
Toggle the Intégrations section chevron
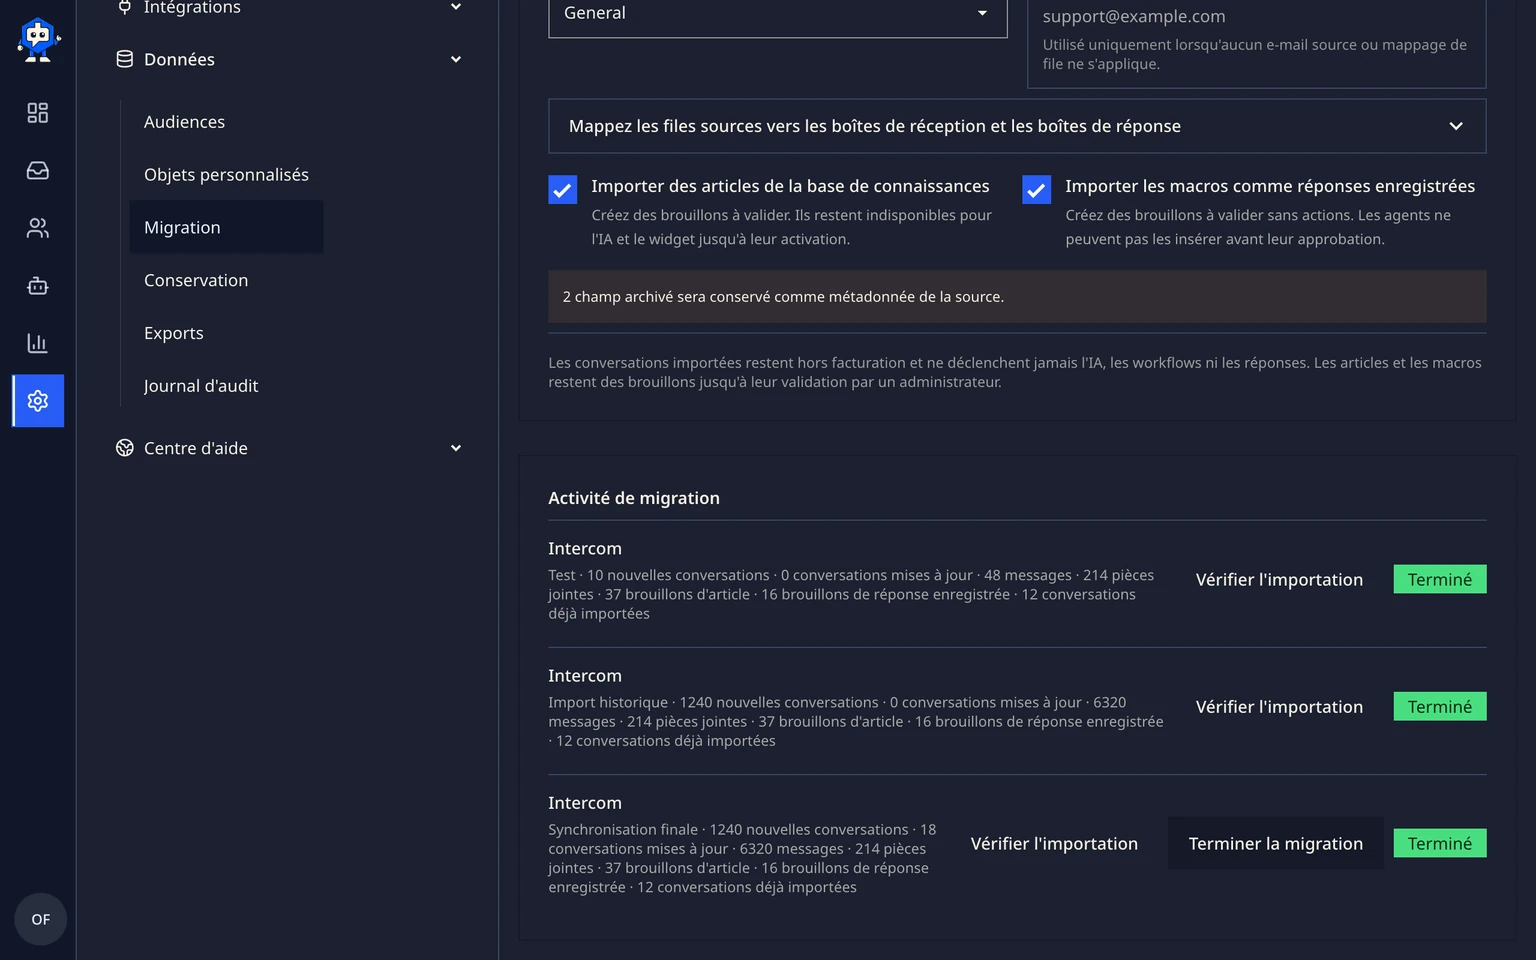pyautogui.click(x=456, y=7)
